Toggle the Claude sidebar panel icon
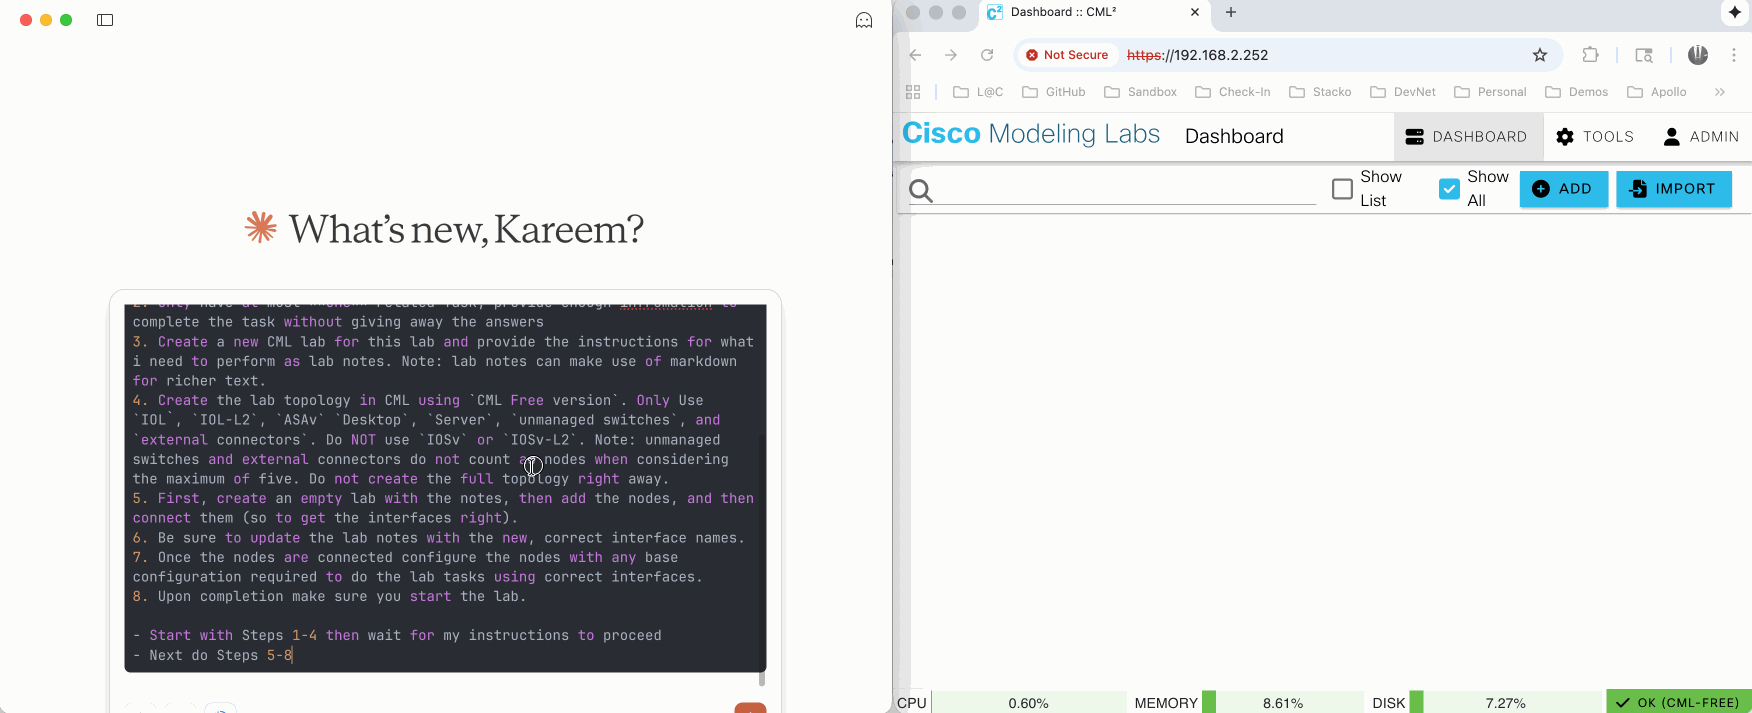Image resolution: width=1752 pixels, height=713 pixels. pos(105,20)
